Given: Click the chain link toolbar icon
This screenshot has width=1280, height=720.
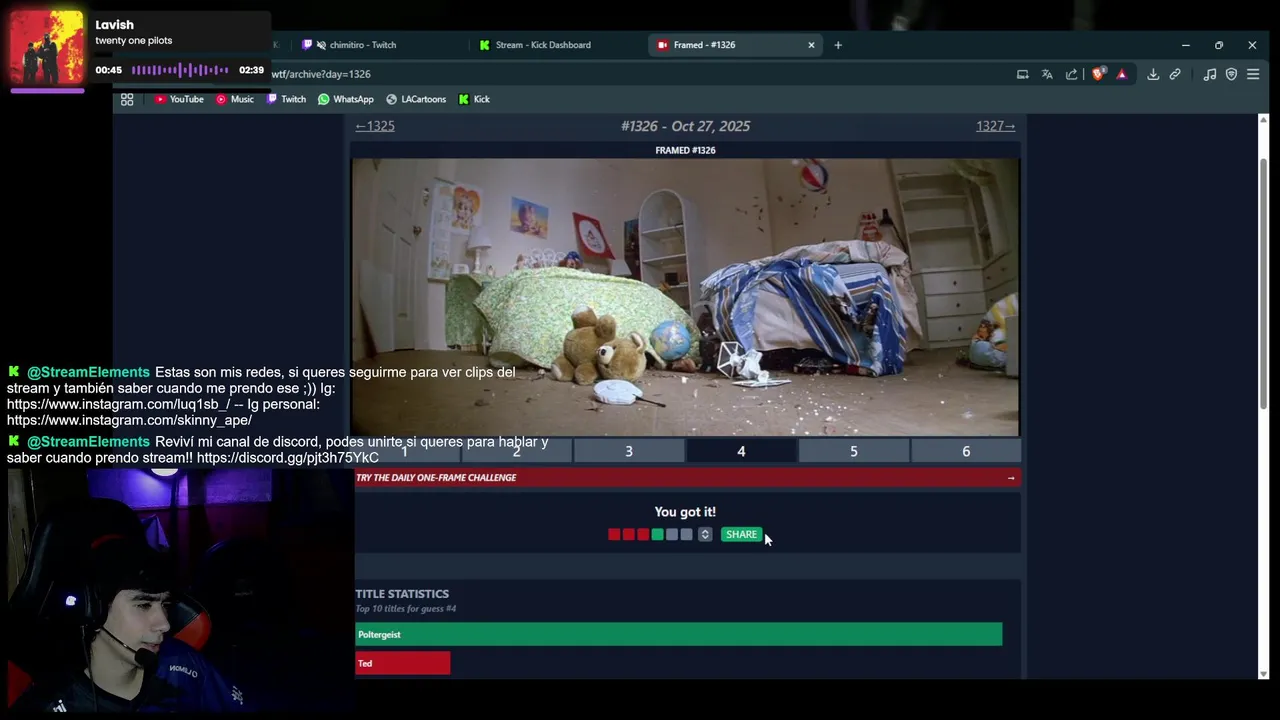Looking at the screenshot, I should click(x=1175, y=74).
